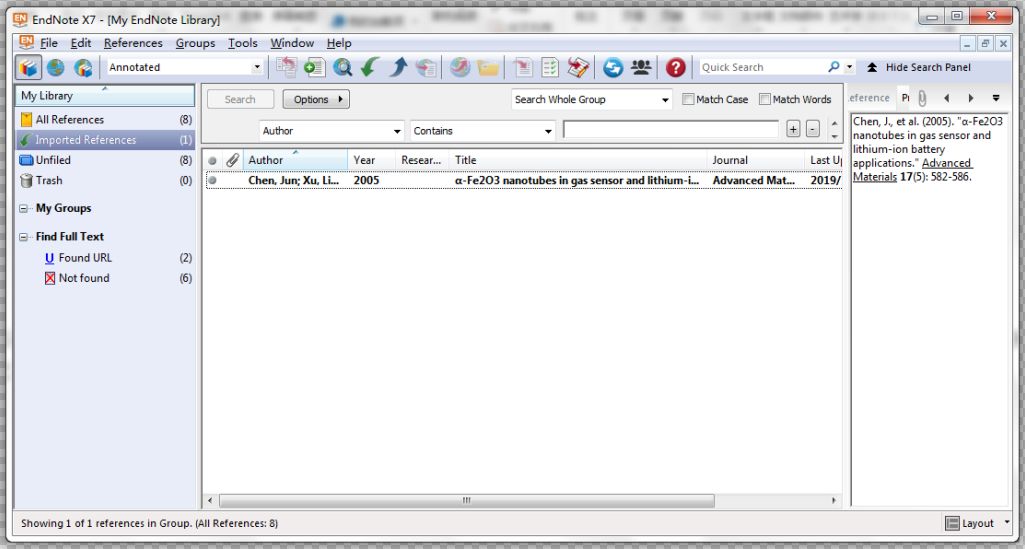The height and width of the screenshot is (549, 1025).
Task: Open the References menu
Action: [x=133, y=43]
